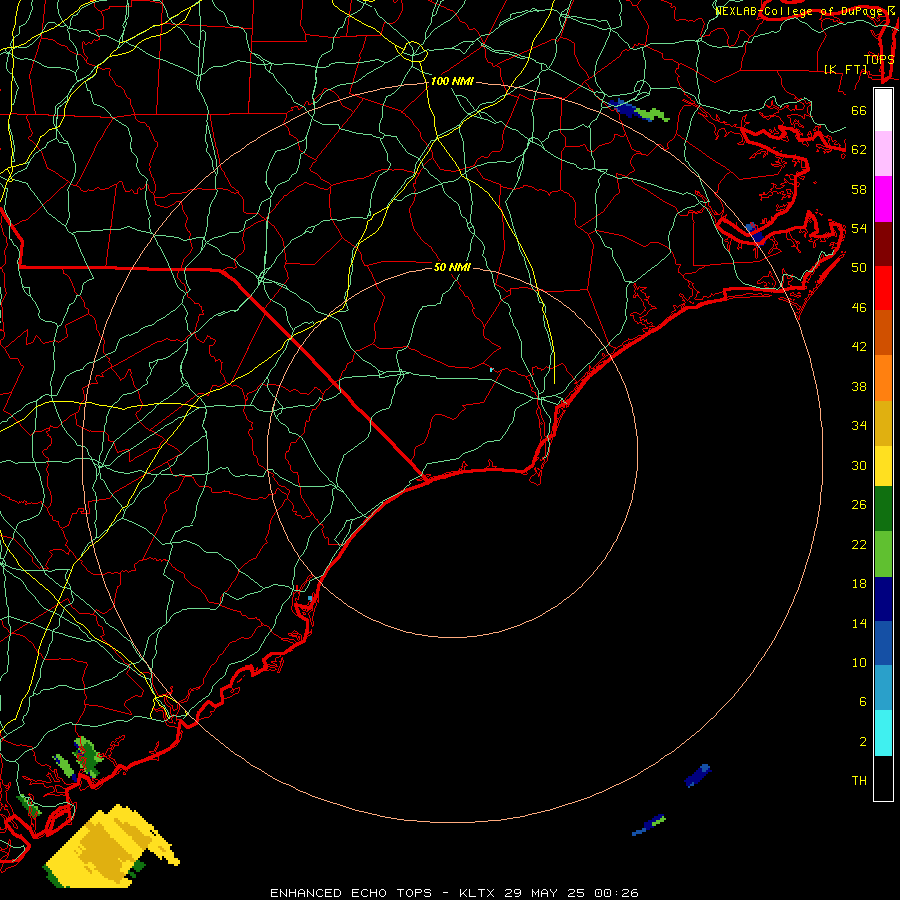This screenshot has width=900, height=900.
Task: Click the dark orange legend swatch
Action: (883, 332)
